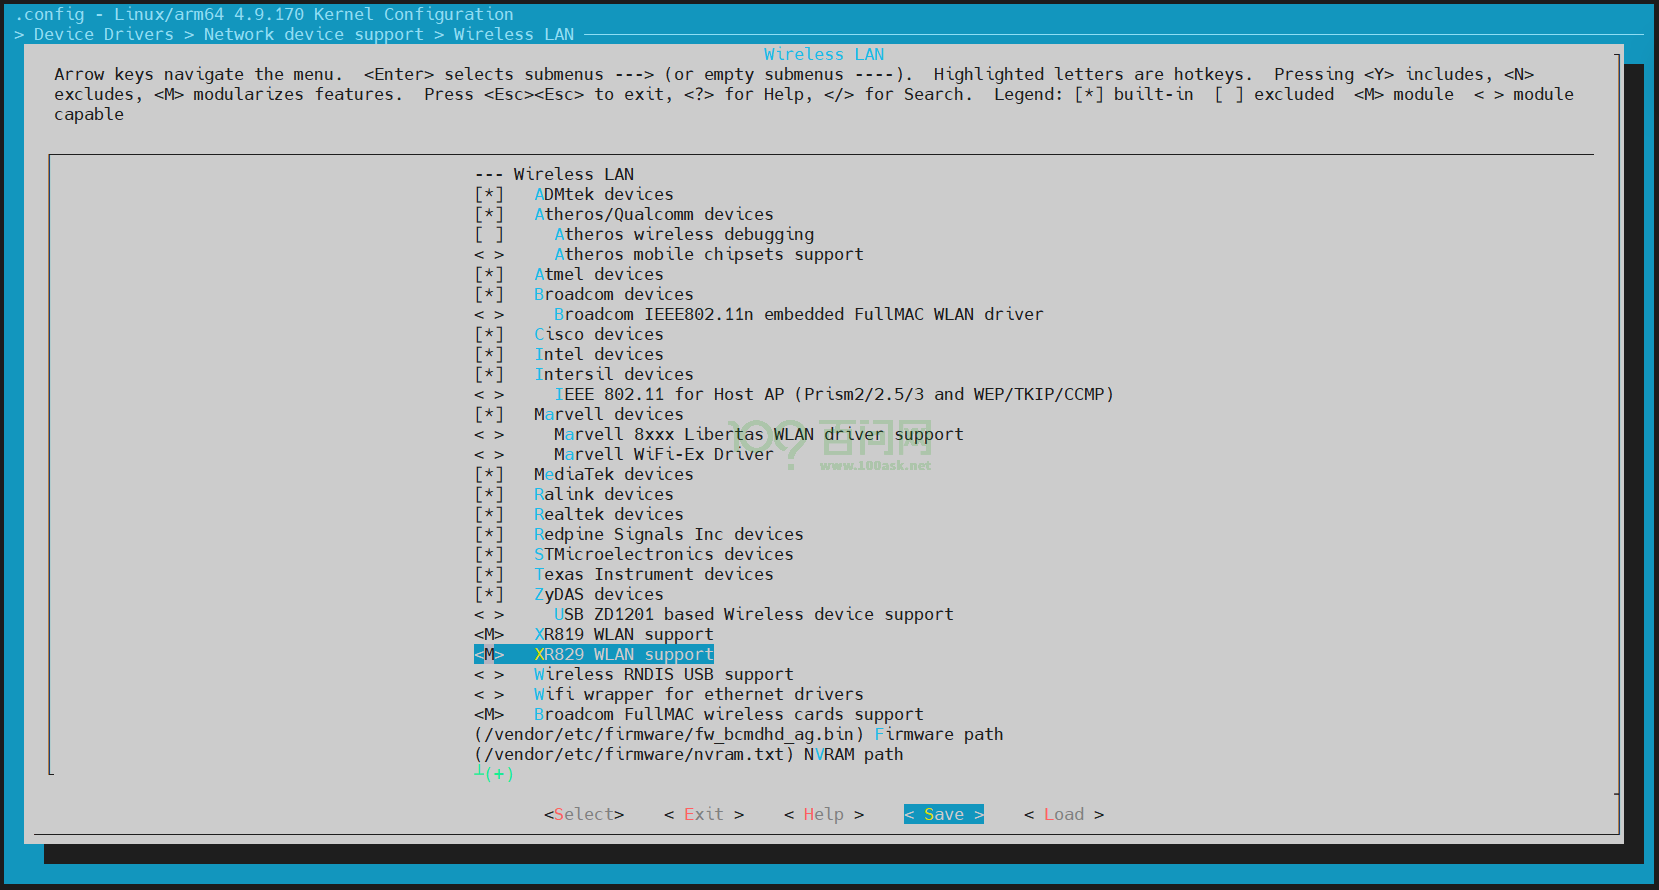This screenshot has width=1659, height=890.
Task: Toggle the ADMtek devices checkbox
Action: [x=489, y=194]
